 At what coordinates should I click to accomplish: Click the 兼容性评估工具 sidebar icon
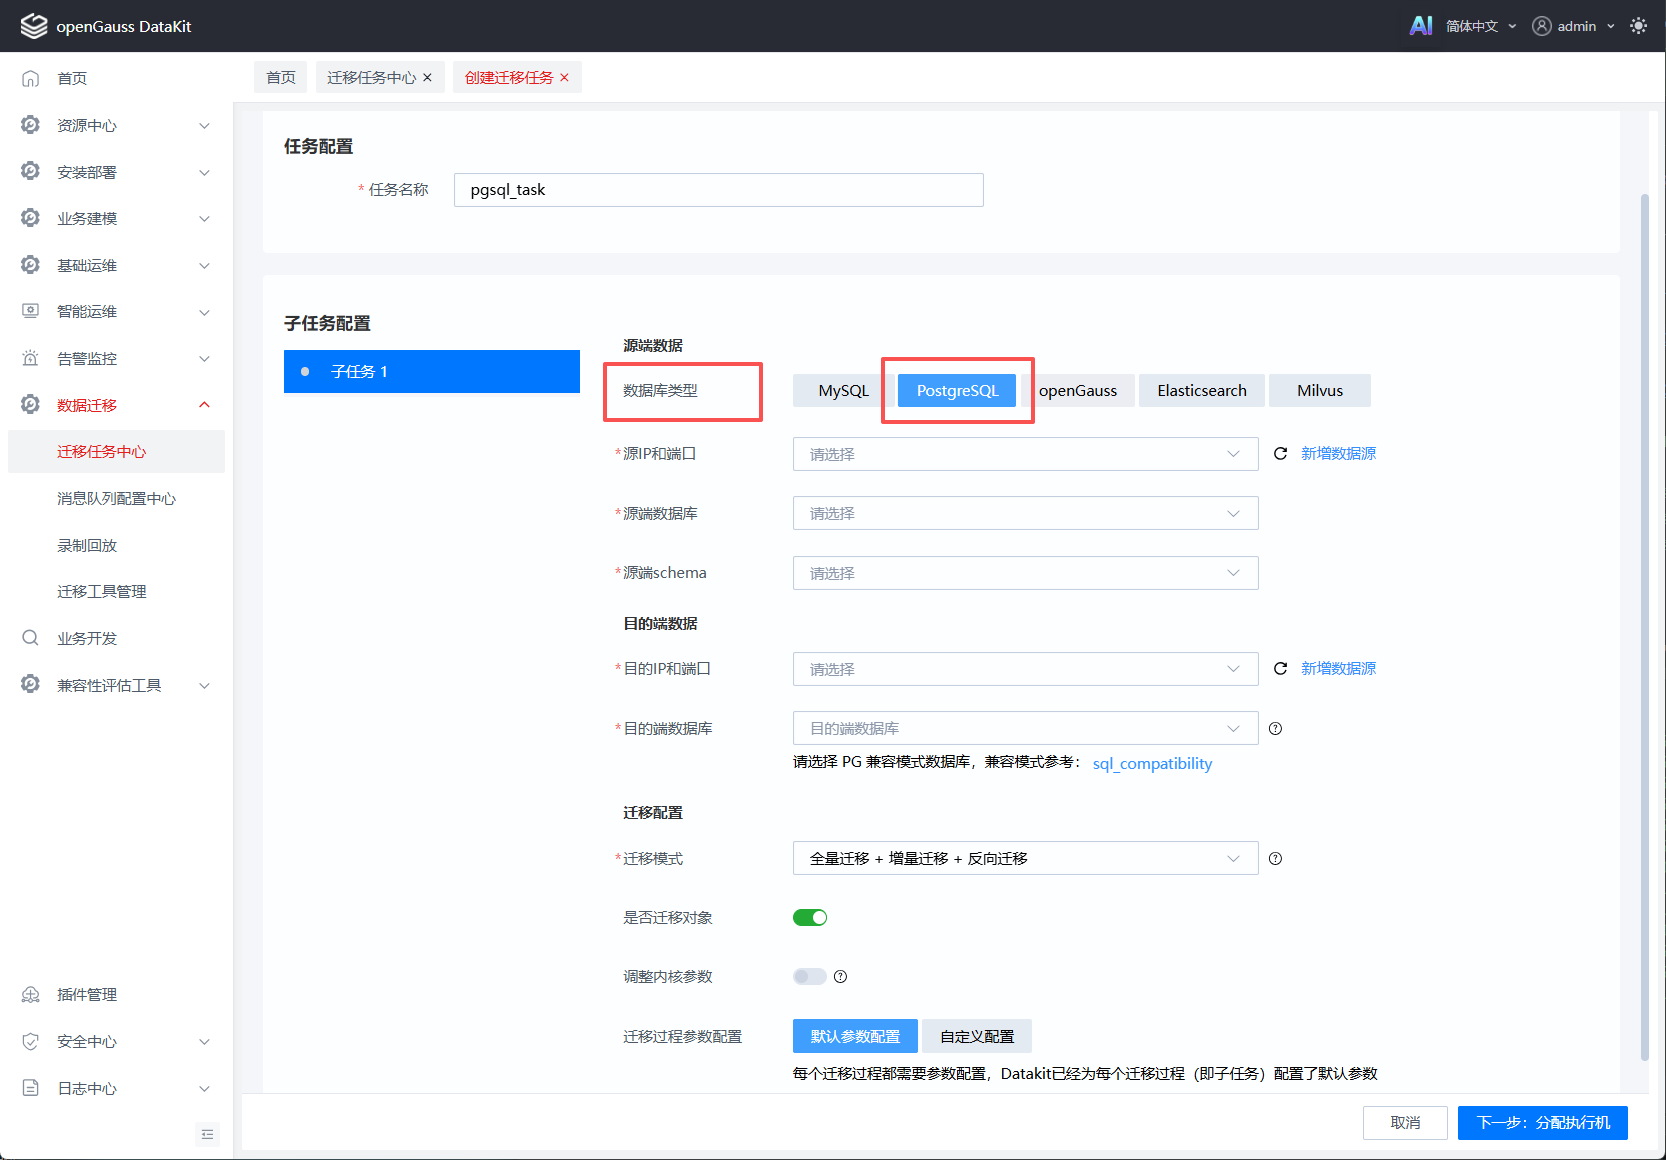click(31, 685)
